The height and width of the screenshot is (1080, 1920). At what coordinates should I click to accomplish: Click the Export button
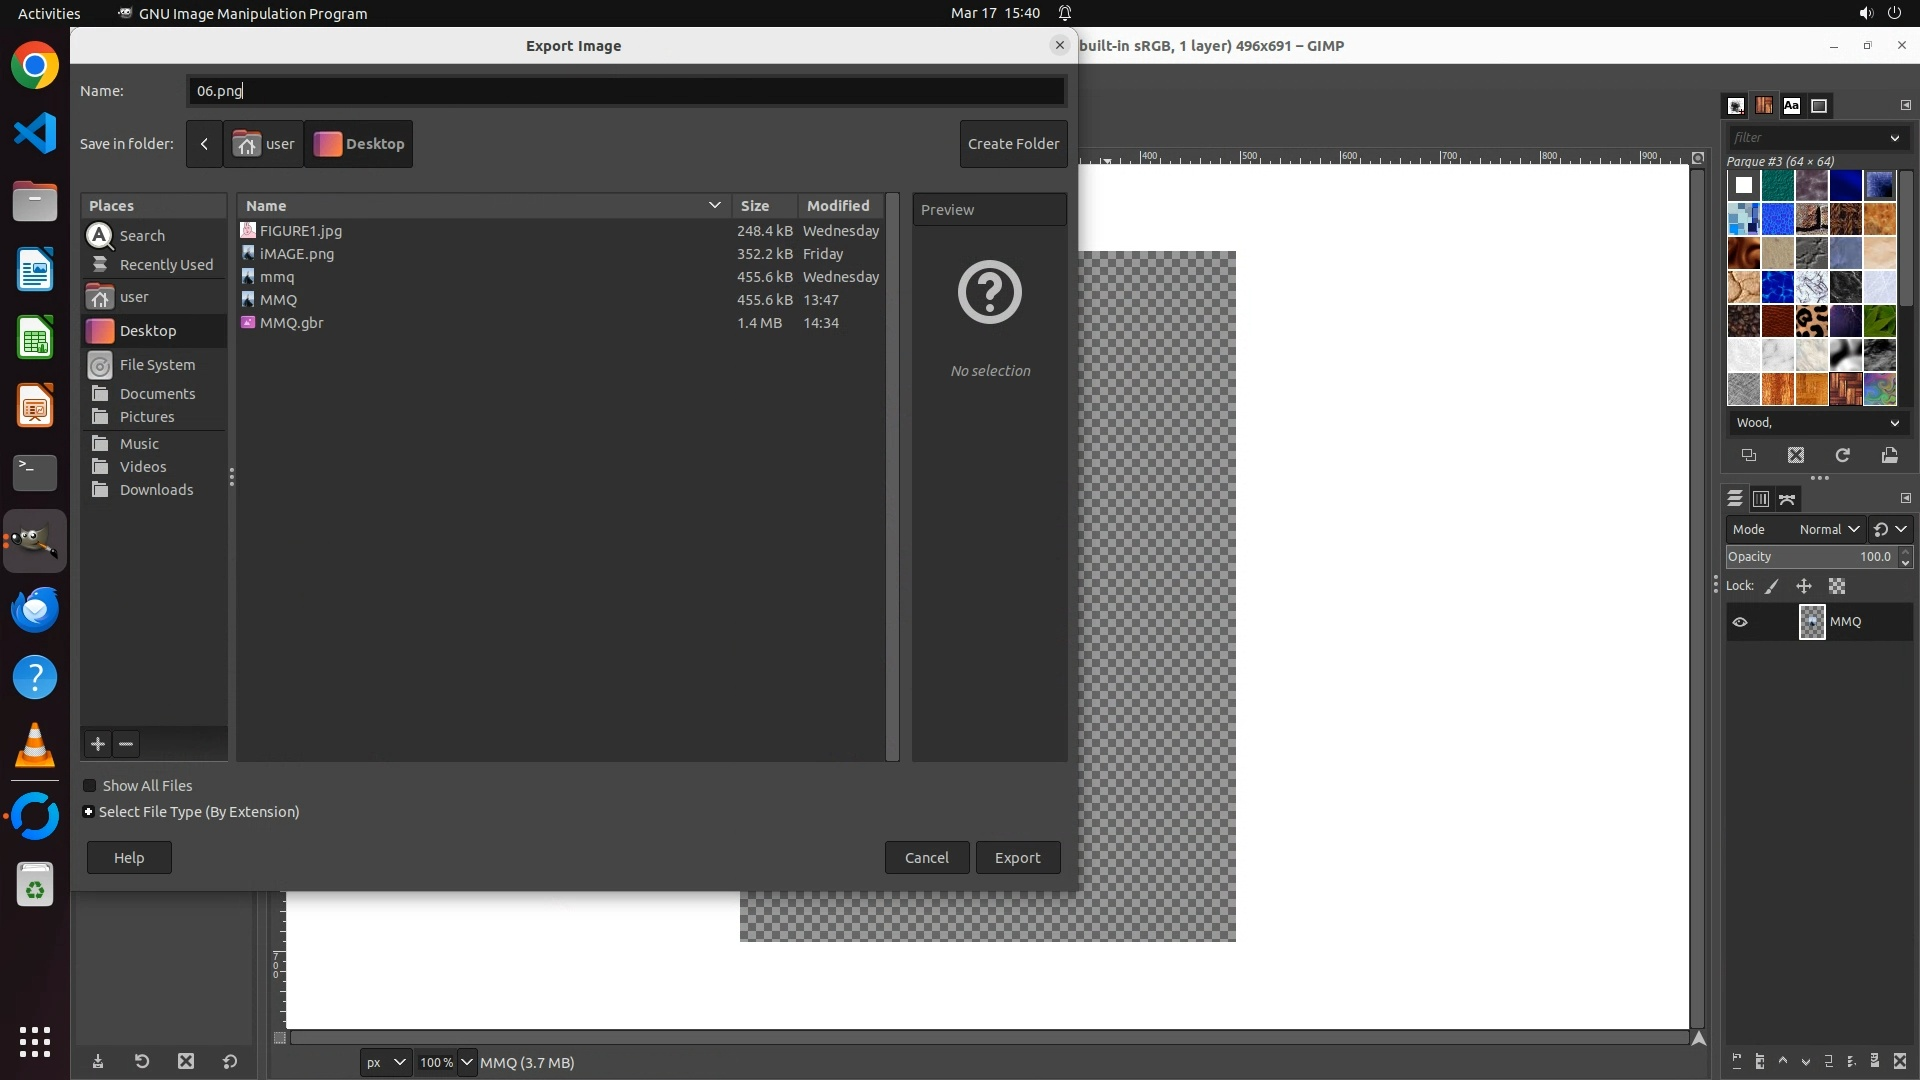pyautogui.click(x=1017, y=858)
